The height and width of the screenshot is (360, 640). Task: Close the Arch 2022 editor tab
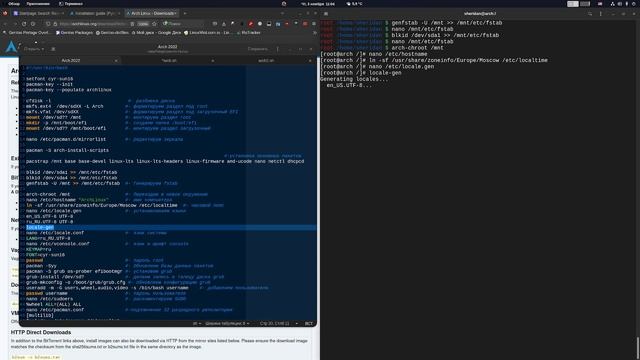point(116,61)
